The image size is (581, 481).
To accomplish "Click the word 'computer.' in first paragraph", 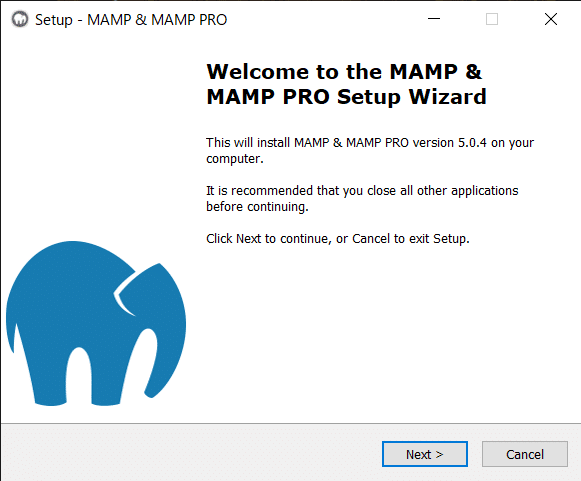I will point(235,159).
